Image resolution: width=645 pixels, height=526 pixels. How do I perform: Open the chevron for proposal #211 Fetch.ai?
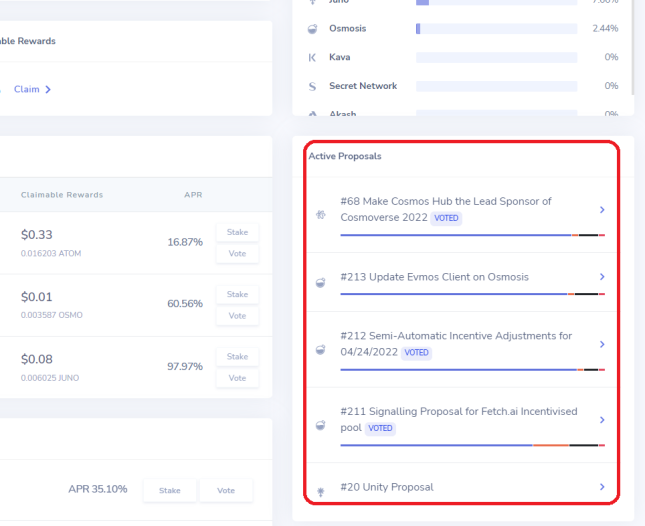[x=602, y=420]
